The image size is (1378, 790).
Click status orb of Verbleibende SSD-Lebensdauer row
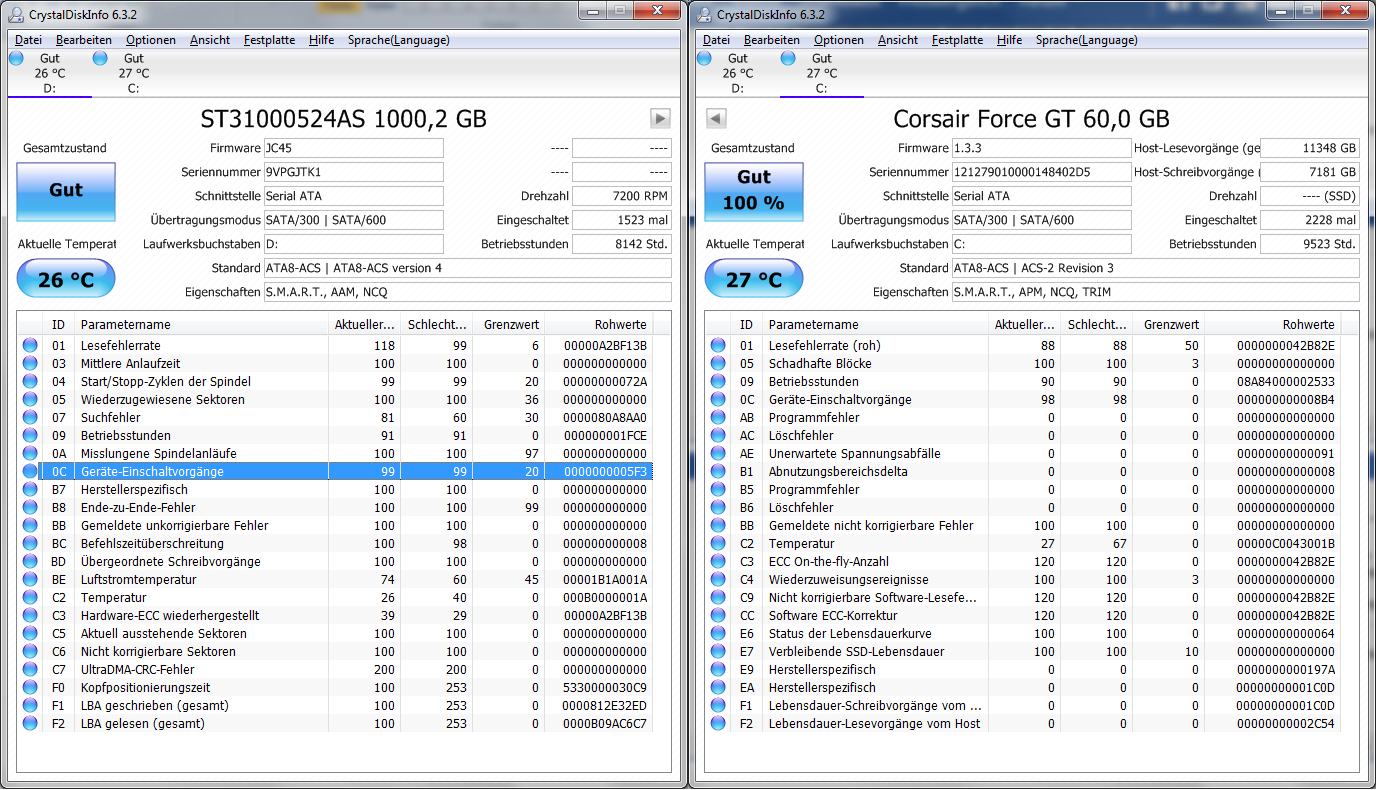(718, 652)
